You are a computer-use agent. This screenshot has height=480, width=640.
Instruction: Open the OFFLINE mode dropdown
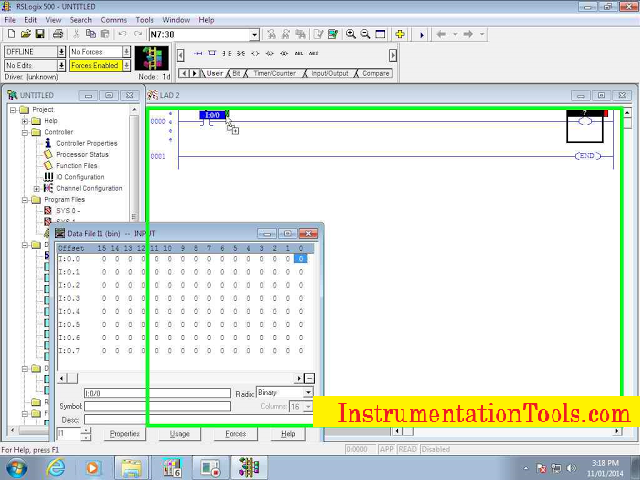pos(61,52)
